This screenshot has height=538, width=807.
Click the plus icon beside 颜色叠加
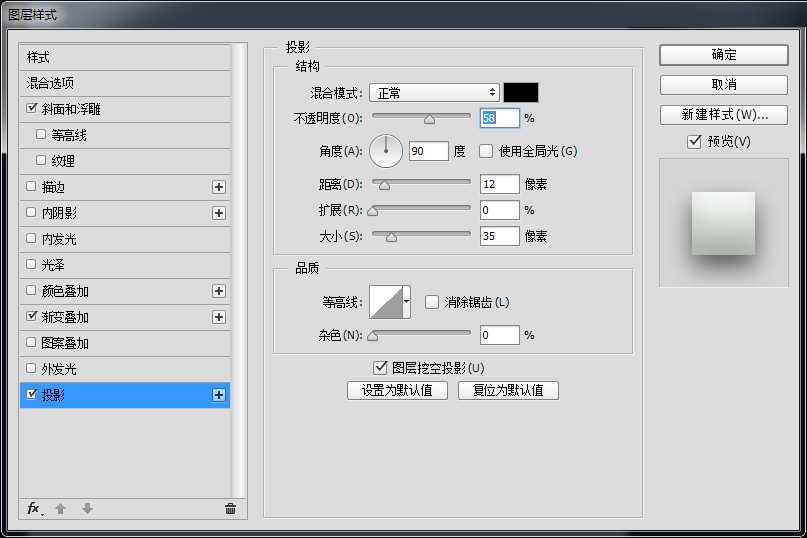click(x=219, y=291)
